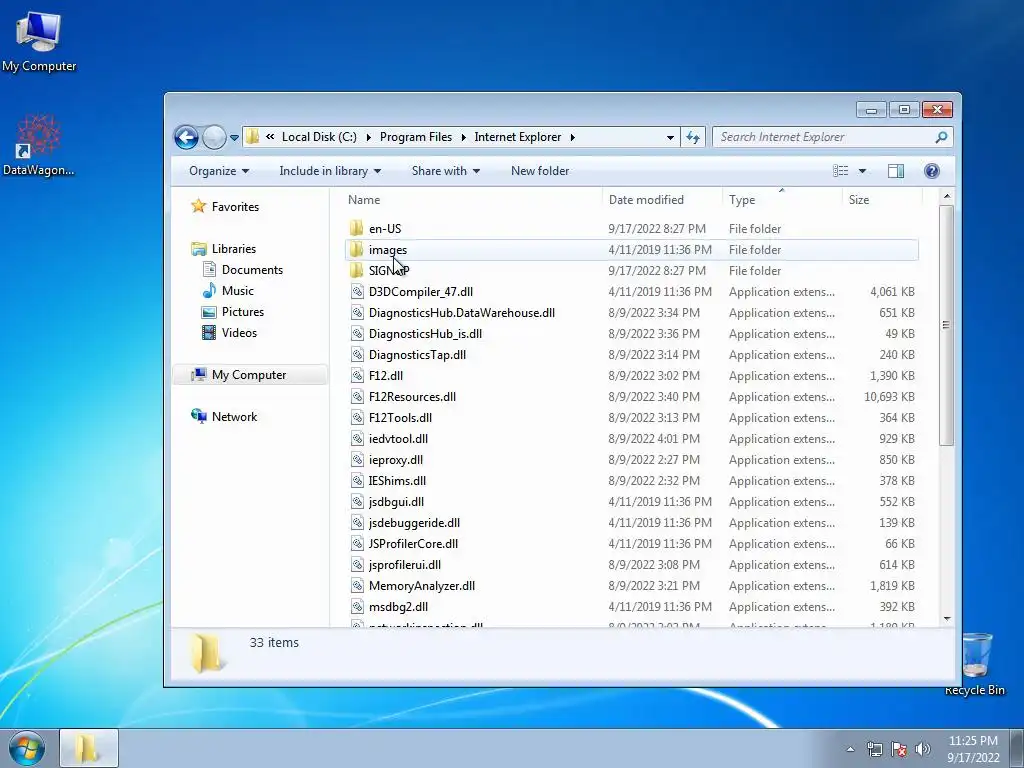The width and height of the screenshot is (1024, 768).
Task: Select Recycle Bin desktop icon
Action: click(975, 664)
